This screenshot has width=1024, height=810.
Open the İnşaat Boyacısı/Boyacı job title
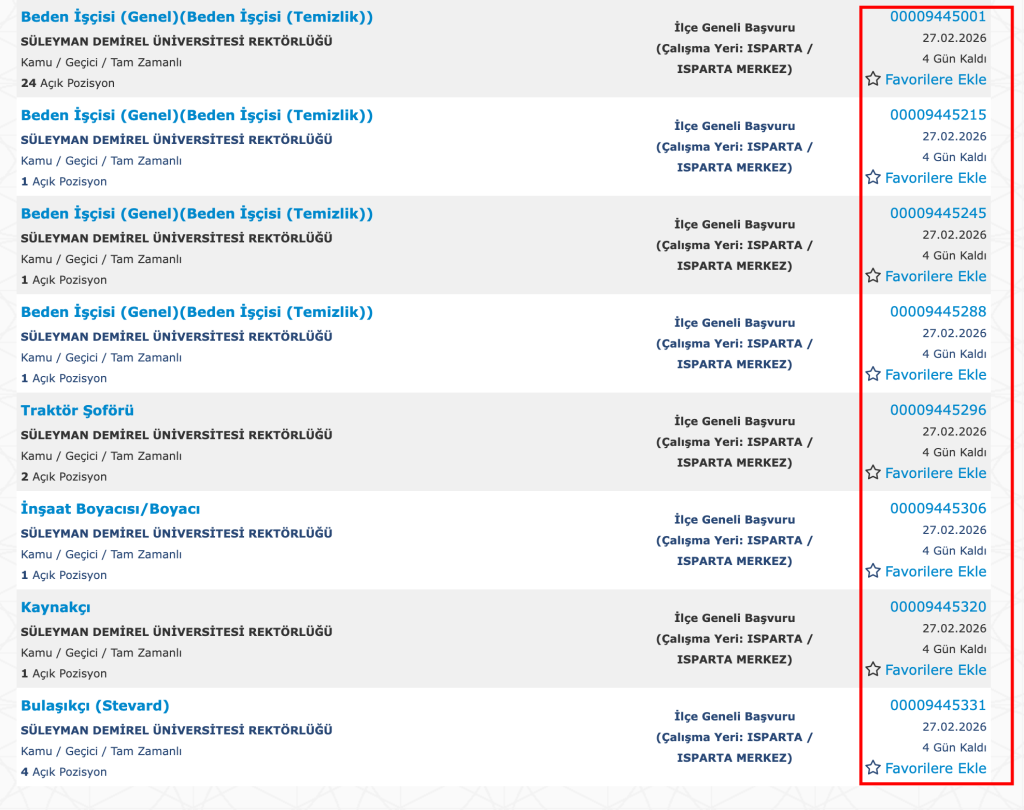[110, 509]
